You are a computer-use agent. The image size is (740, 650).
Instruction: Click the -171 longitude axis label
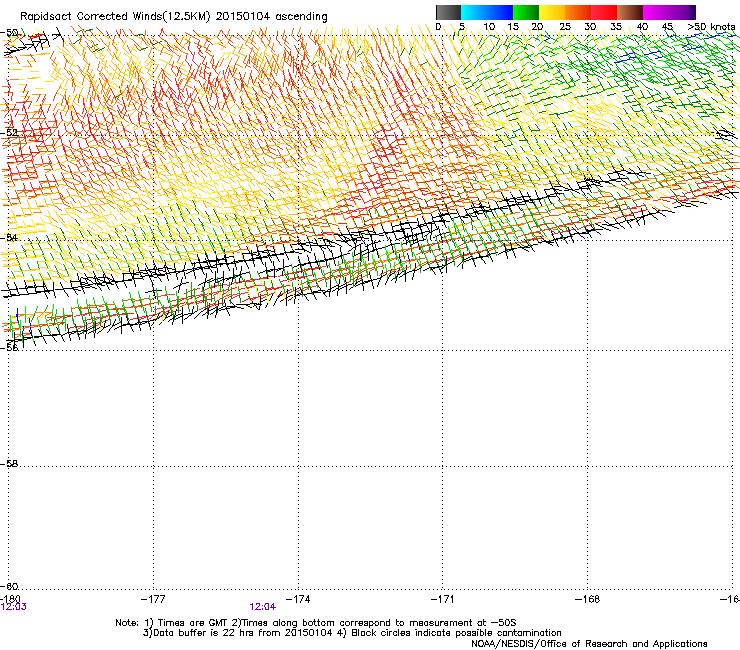point(442,599)
